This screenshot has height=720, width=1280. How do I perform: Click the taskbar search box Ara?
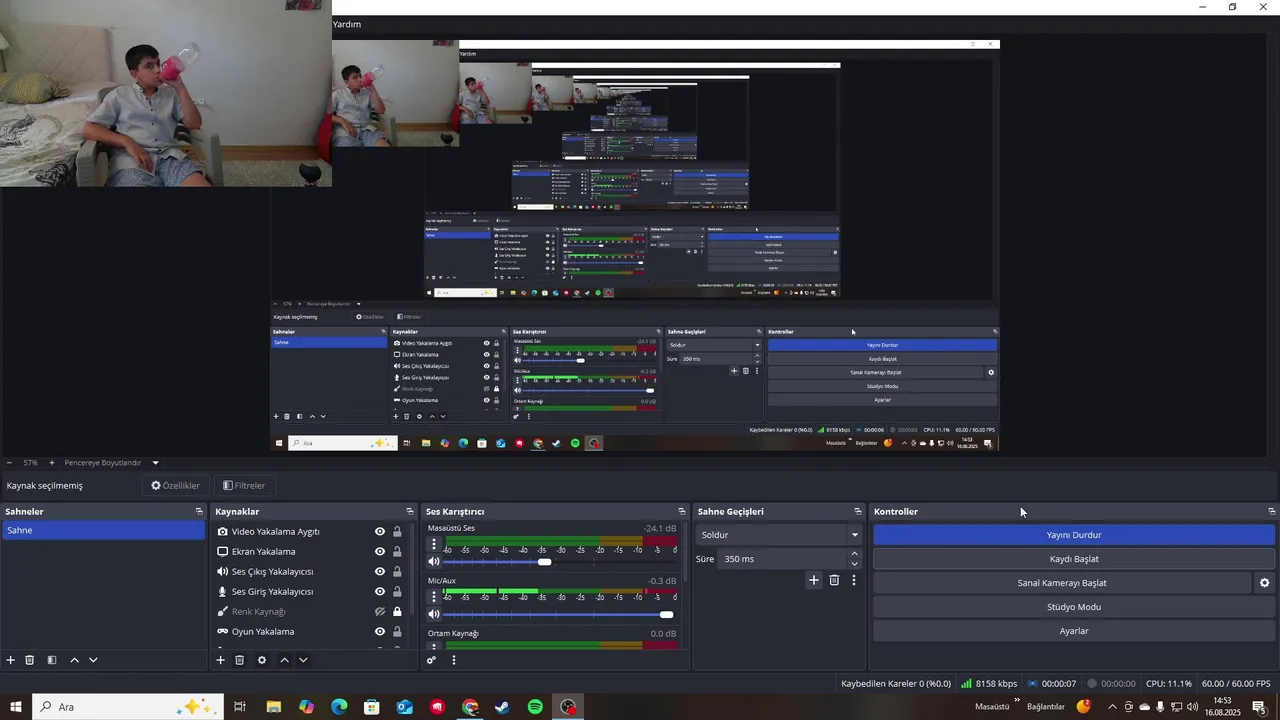pos(127,707)
